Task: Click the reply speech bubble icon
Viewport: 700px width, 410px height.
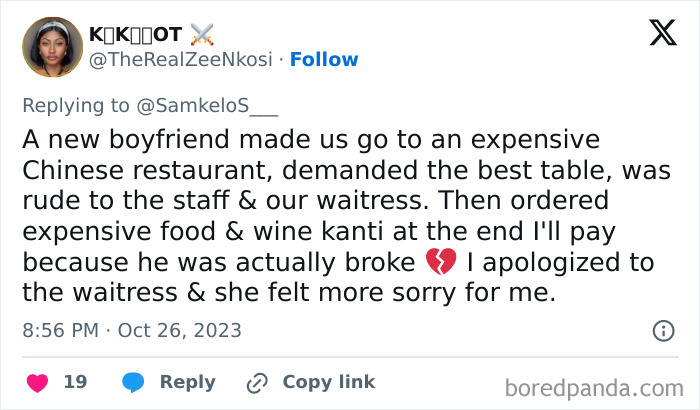Action: click(x=133, y=382)
